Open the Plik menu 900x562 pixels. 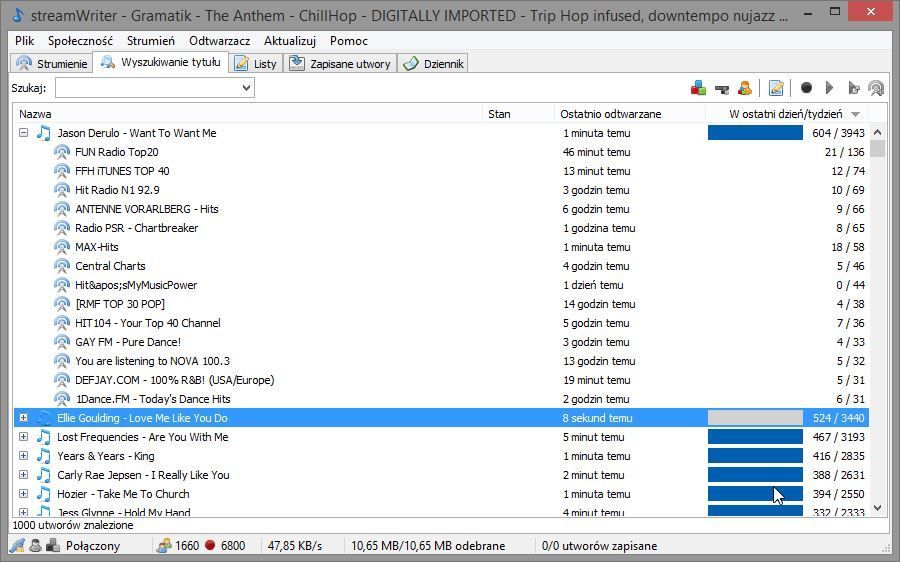point(25,41)
